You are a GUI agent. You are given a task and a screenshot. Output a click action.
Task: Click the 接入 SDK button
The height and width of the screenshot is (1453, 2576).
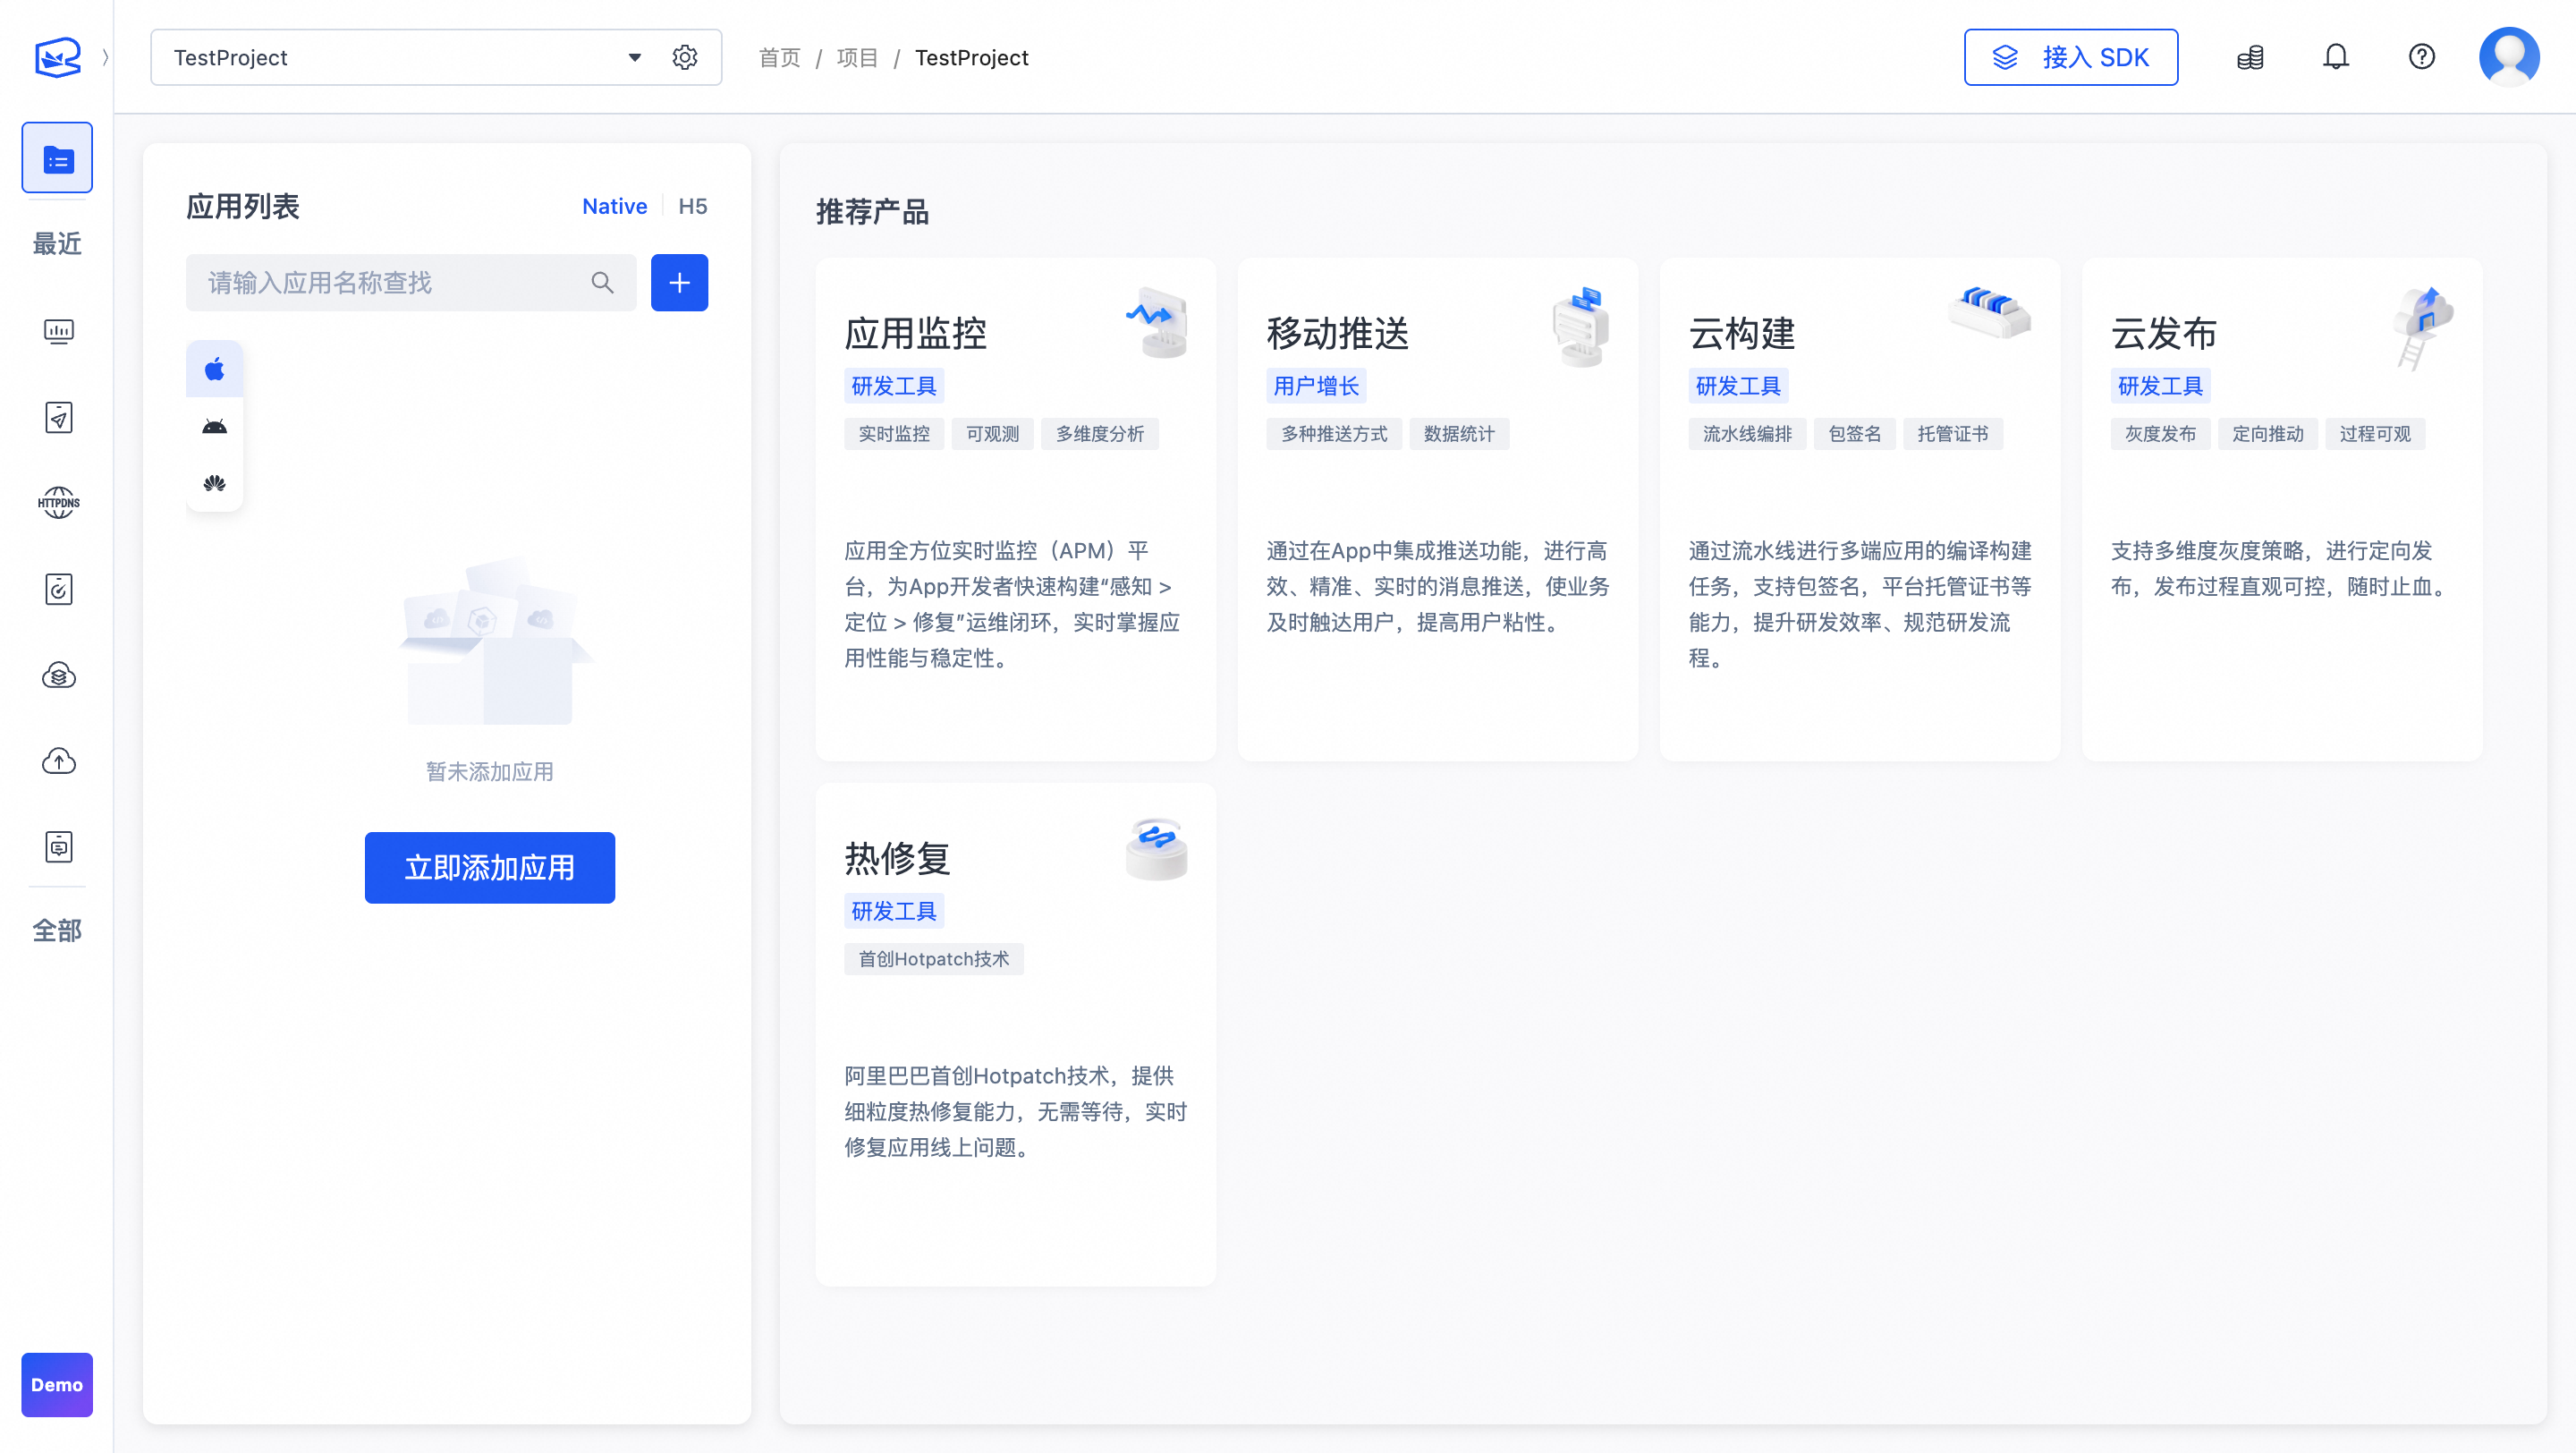(2070, 57)
